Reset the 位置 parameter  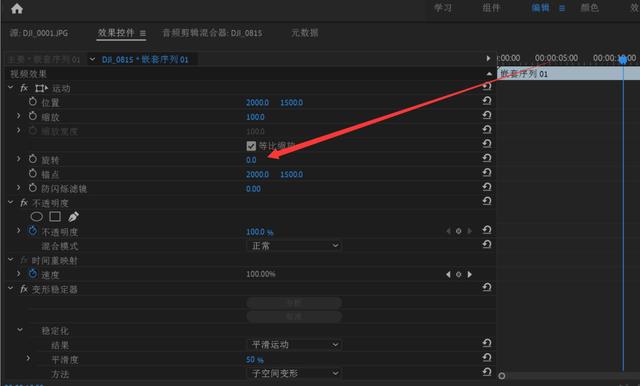[x=487, y=100]
